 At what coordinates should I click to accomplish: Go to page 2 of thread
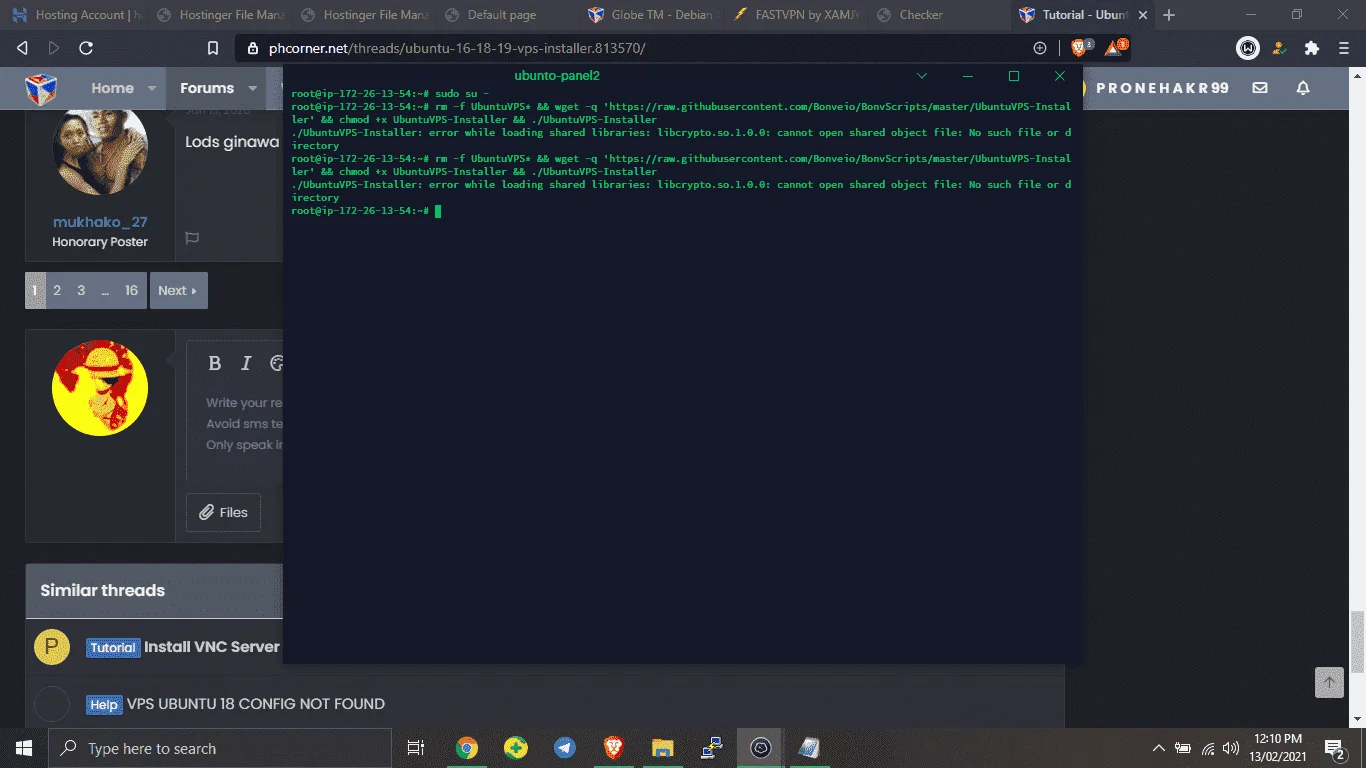pos(57,290)
